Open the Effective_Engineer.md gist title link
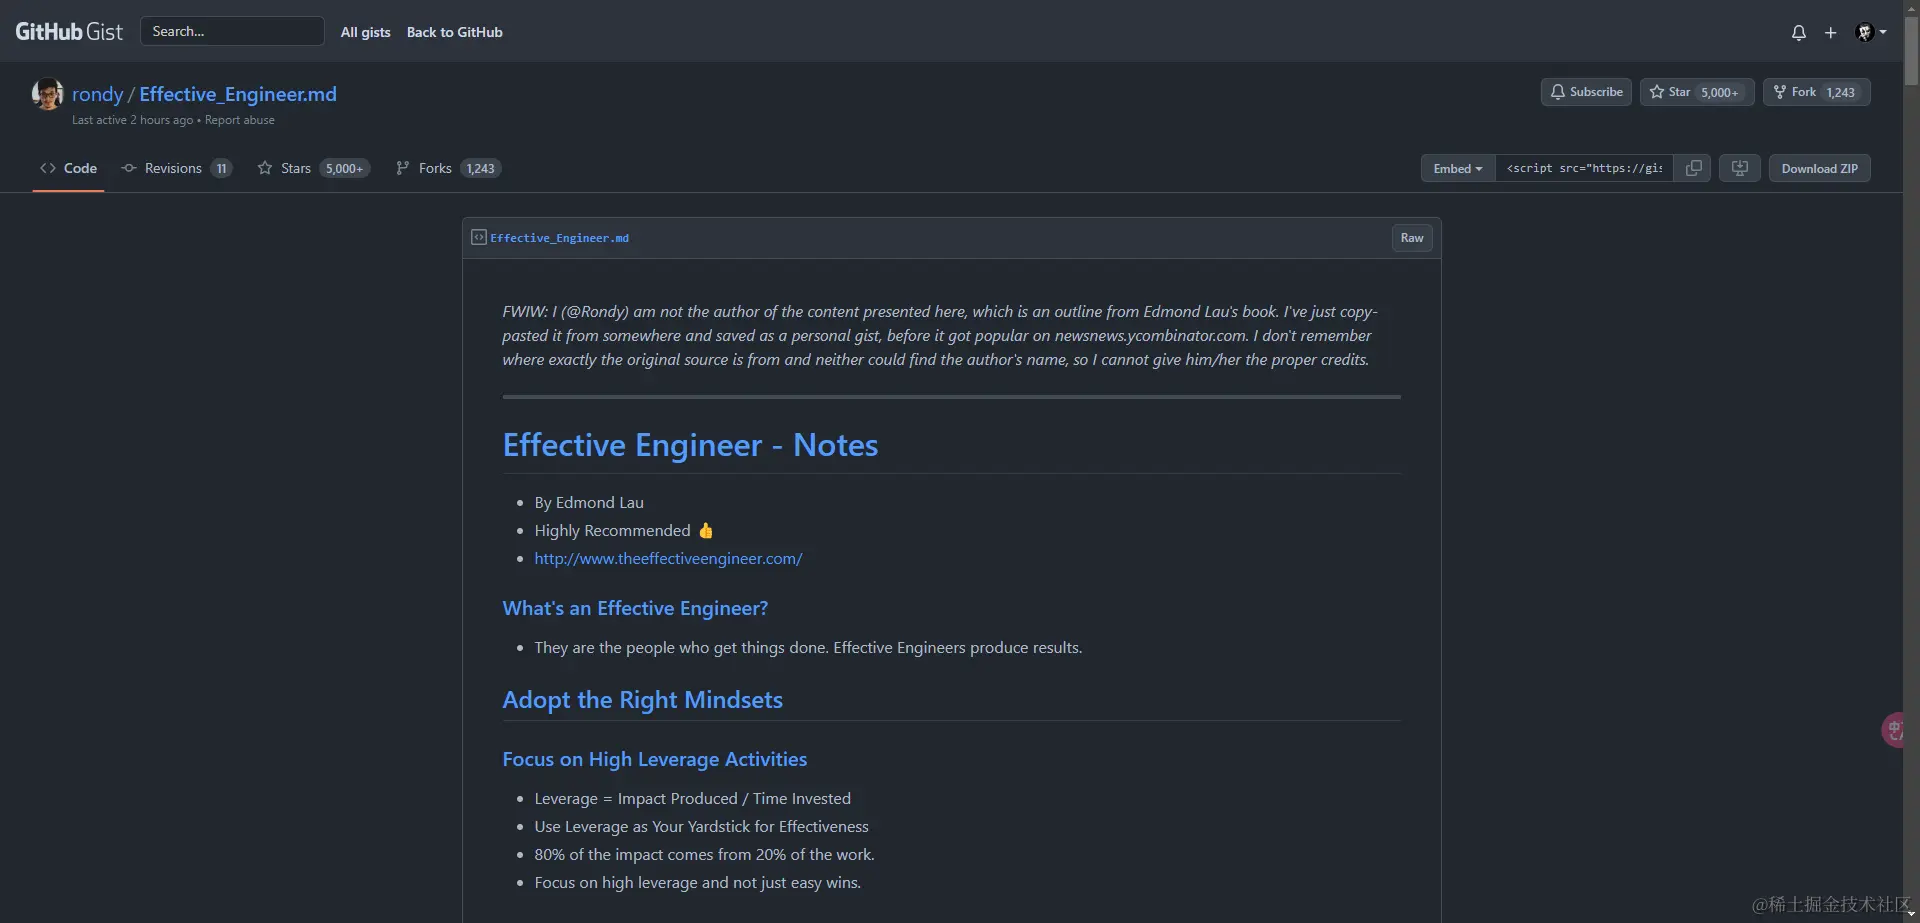Screen dimensions: 1920x923 (238, 94)
